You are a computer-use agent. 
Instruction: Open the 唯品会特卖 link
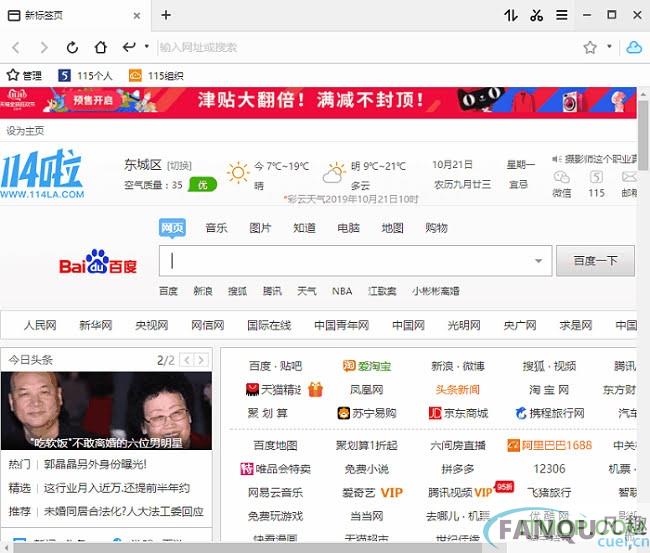[x=276, y=469]
